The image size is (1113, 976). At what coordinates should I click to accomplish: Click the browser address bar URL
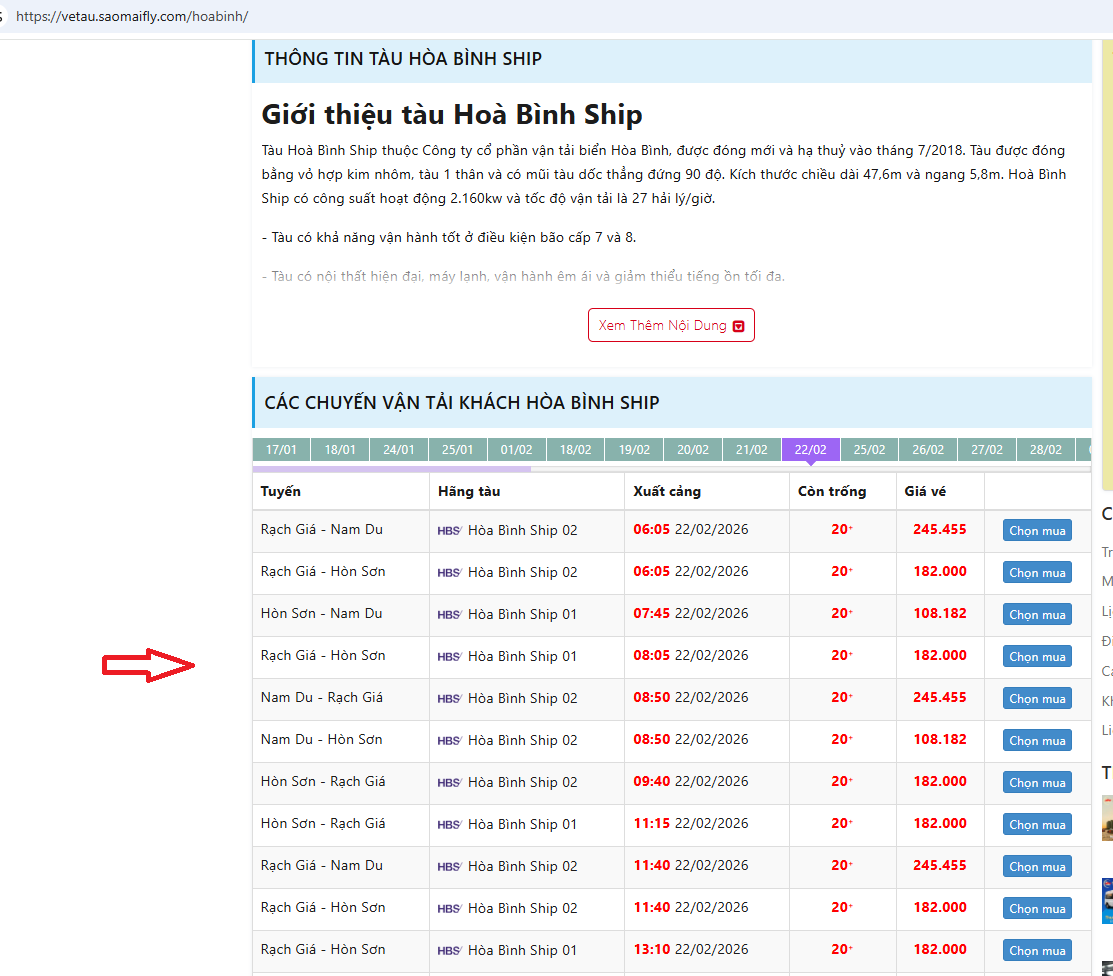point(132,17)
